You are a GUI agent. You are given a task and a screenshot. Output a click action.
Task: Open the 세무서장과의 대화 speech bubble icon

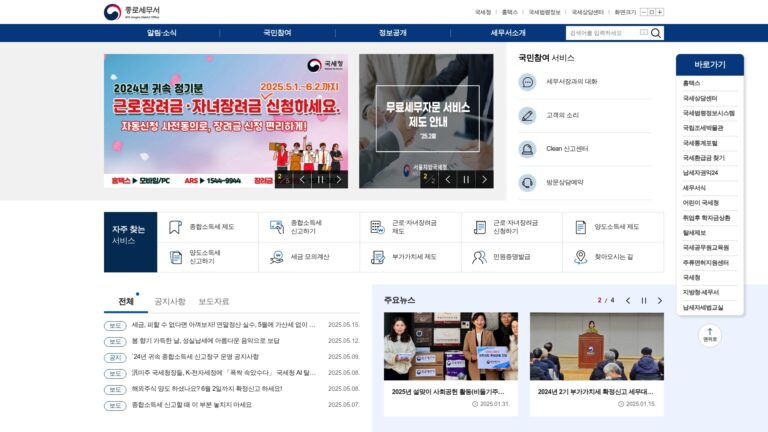pos(527,82)
